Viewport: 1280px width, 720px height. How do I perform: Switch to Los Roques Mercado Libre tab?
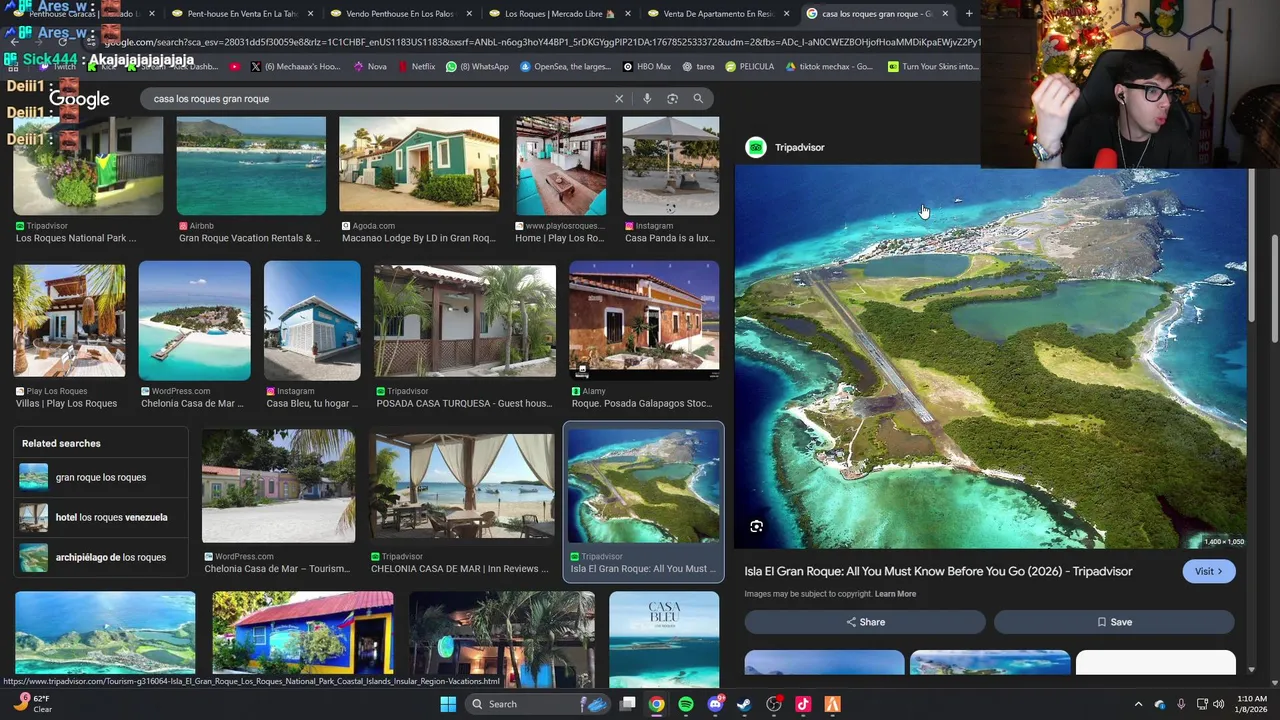click(x=560, y=14)
